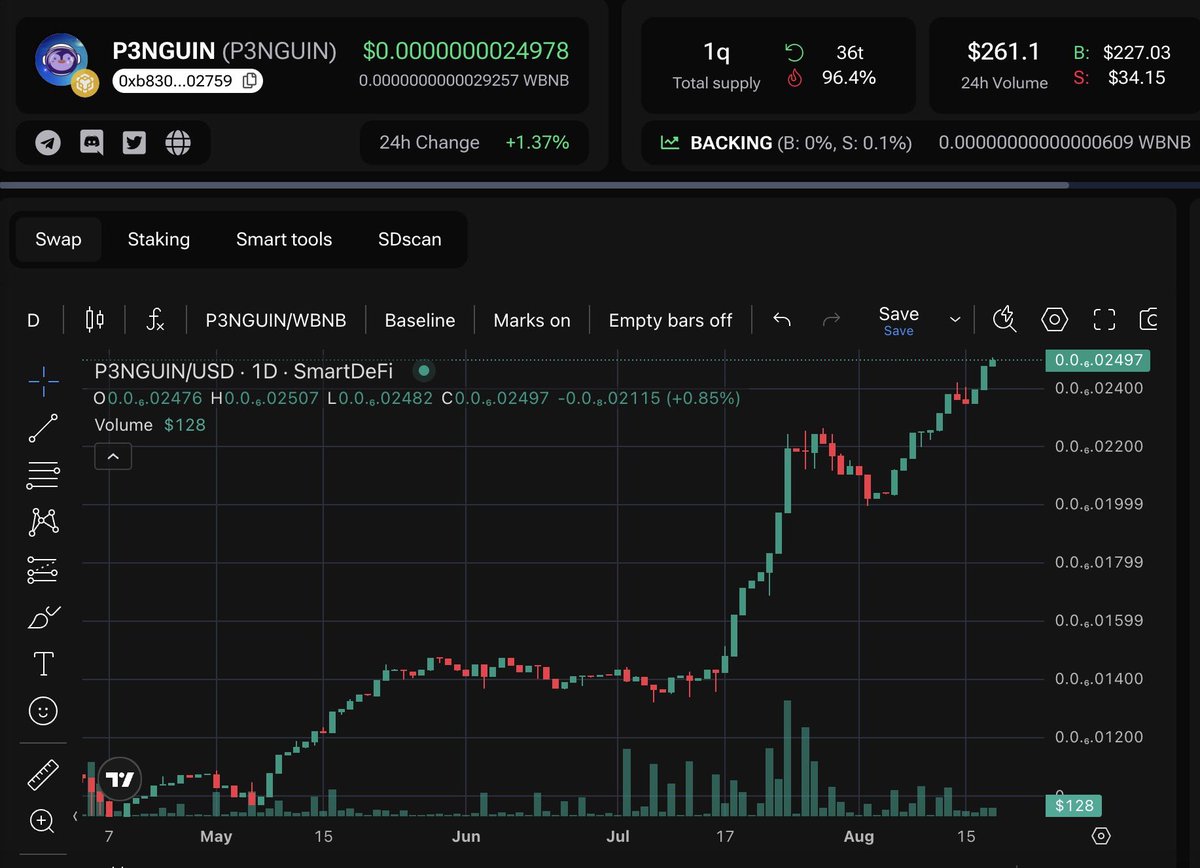
Task: Select the measure ruler tool
Action: click(x=42, y=774)
